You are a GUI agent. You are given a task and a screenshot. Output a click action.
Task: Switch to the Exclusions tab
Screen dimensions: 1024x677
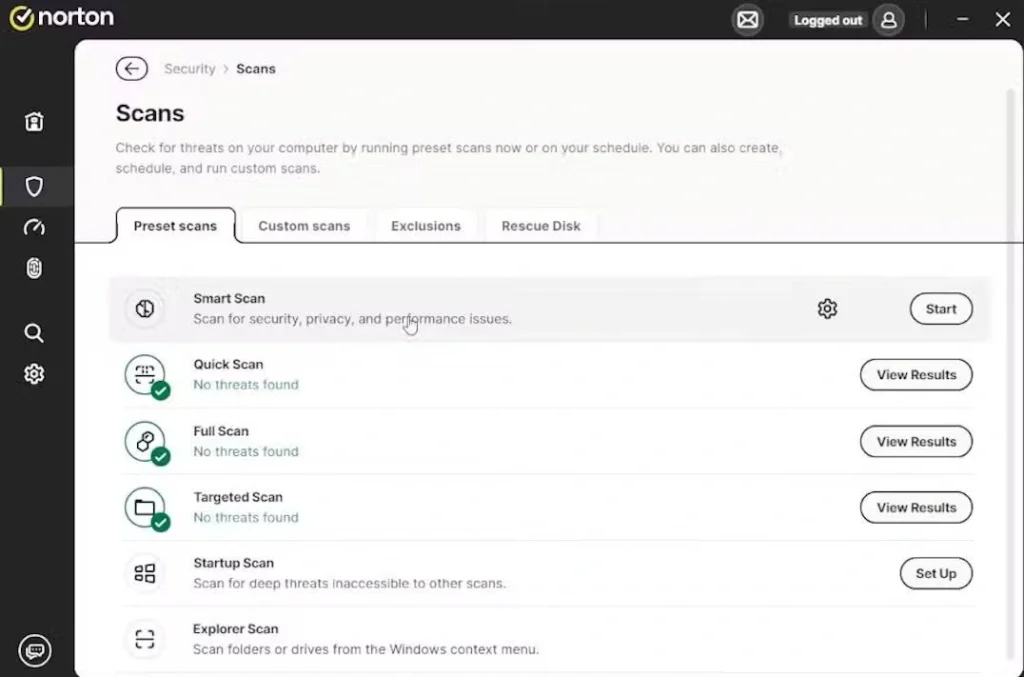coord(426,226)
